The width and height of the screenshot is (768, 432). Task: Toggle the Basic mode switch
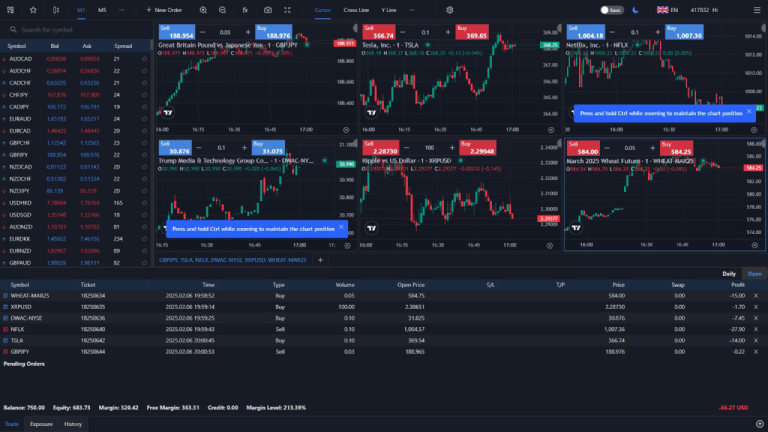tap(612, 10)
